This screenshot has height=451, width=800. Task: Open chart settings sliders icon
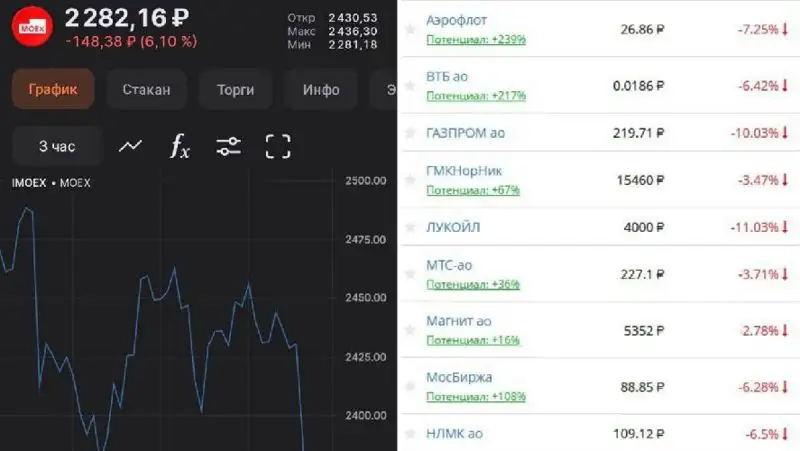click(229, 146)
